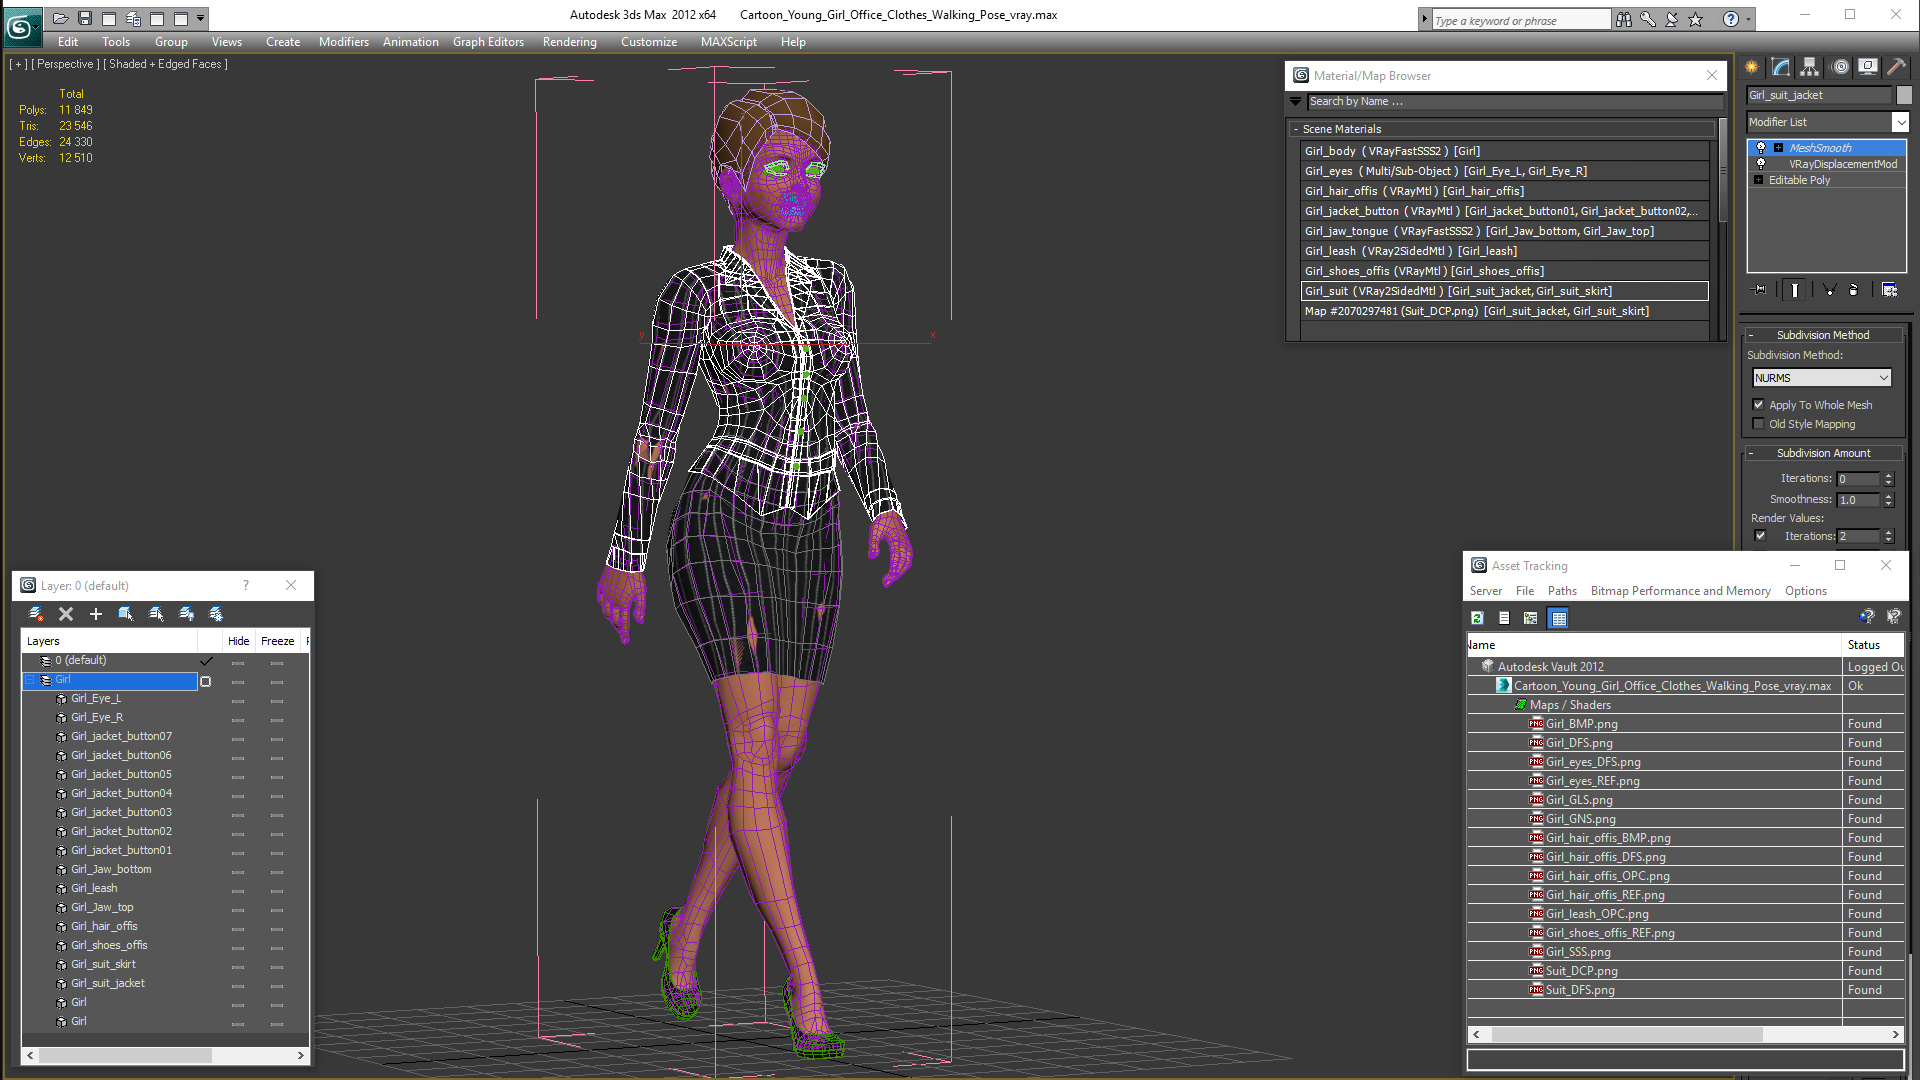Viewport: 1920px width, 1080px height.
Task: Expand MeshSmooth sub-object tree
Action: (x=1779, y=148)
